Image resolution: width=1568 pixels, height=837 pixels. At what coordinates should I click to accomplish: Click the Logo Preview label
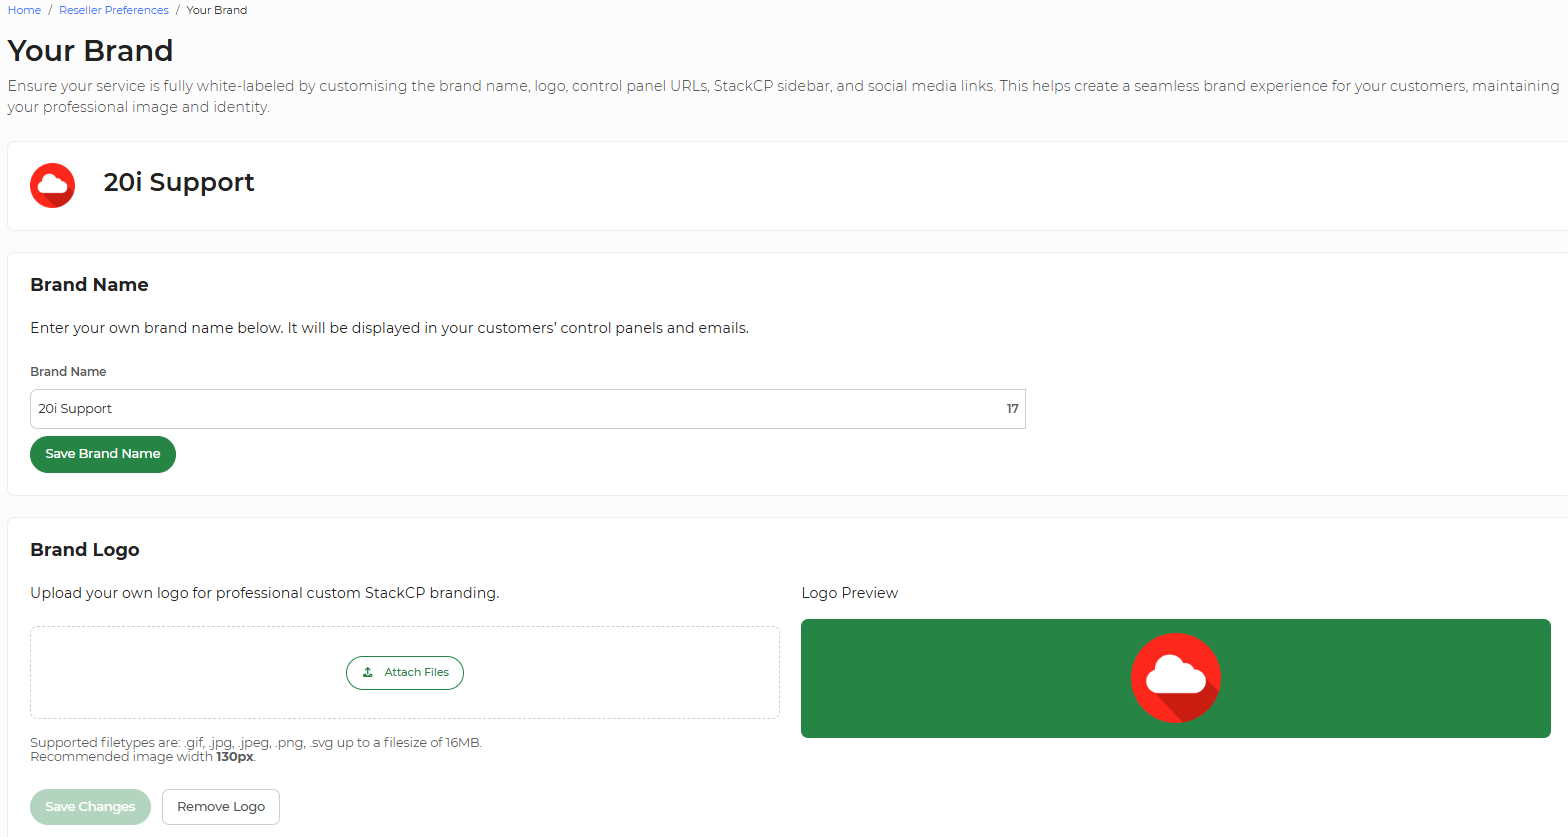pos(850,593)
